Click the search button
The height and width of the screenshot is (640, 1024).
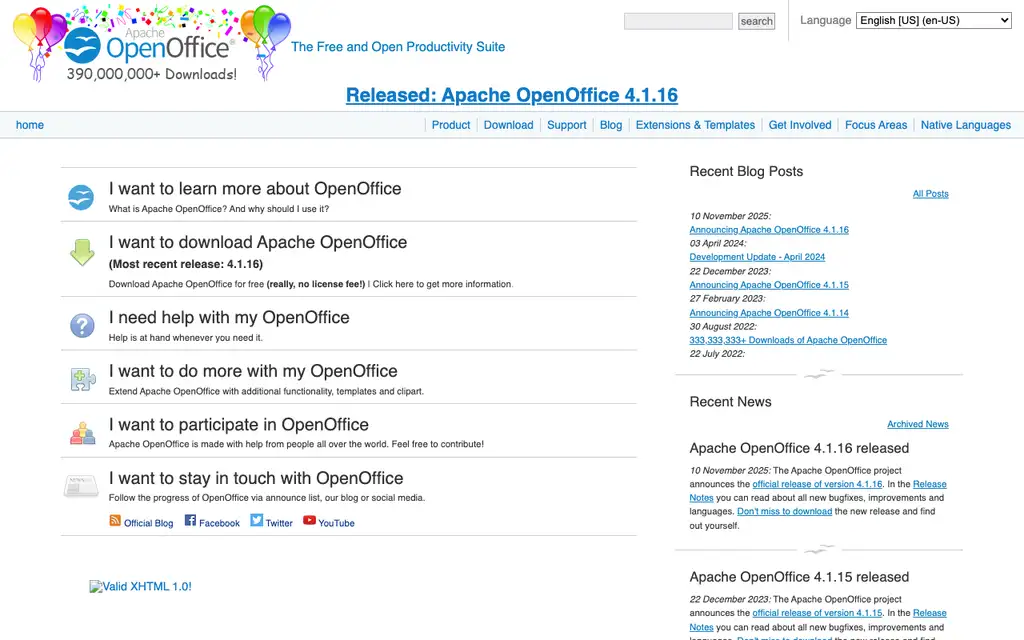click(756, 21)
